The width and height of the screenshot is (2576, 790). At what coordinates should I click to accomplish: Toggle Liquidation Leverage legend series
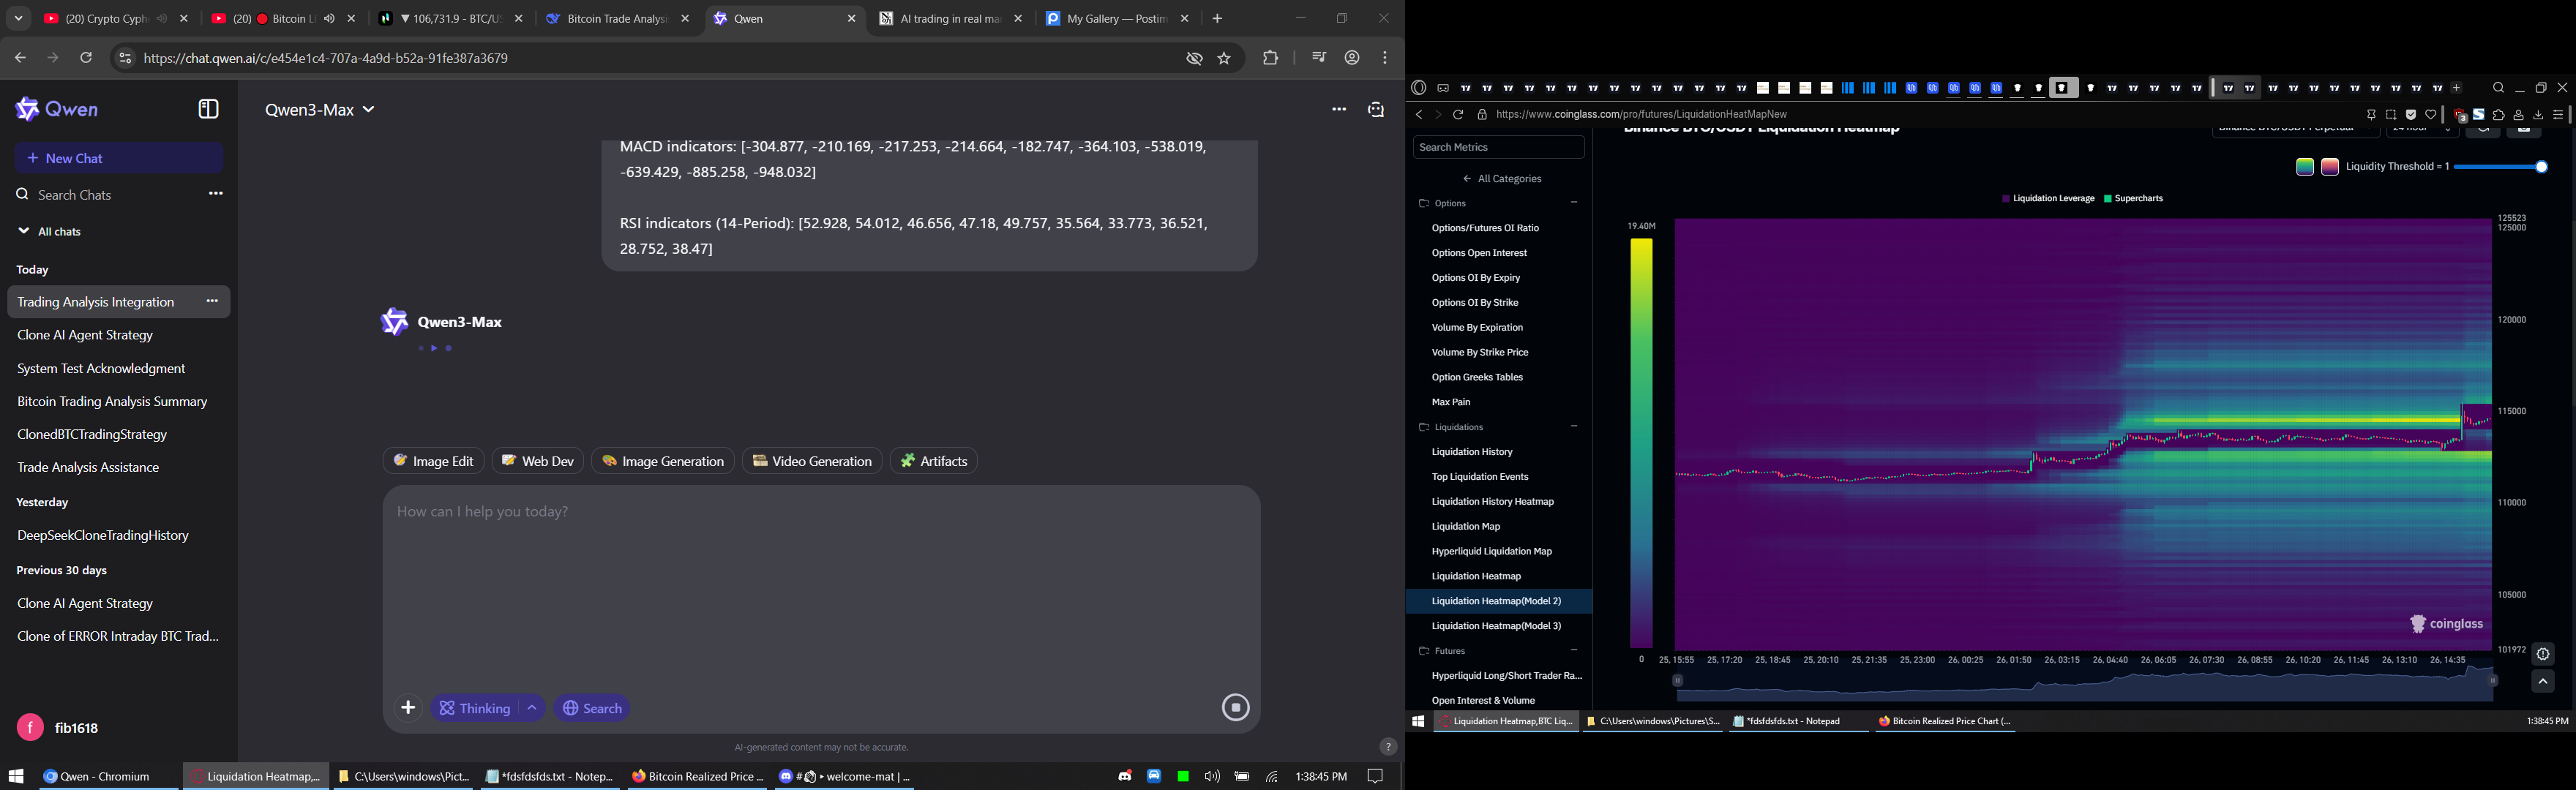(x=2048, y=199)
